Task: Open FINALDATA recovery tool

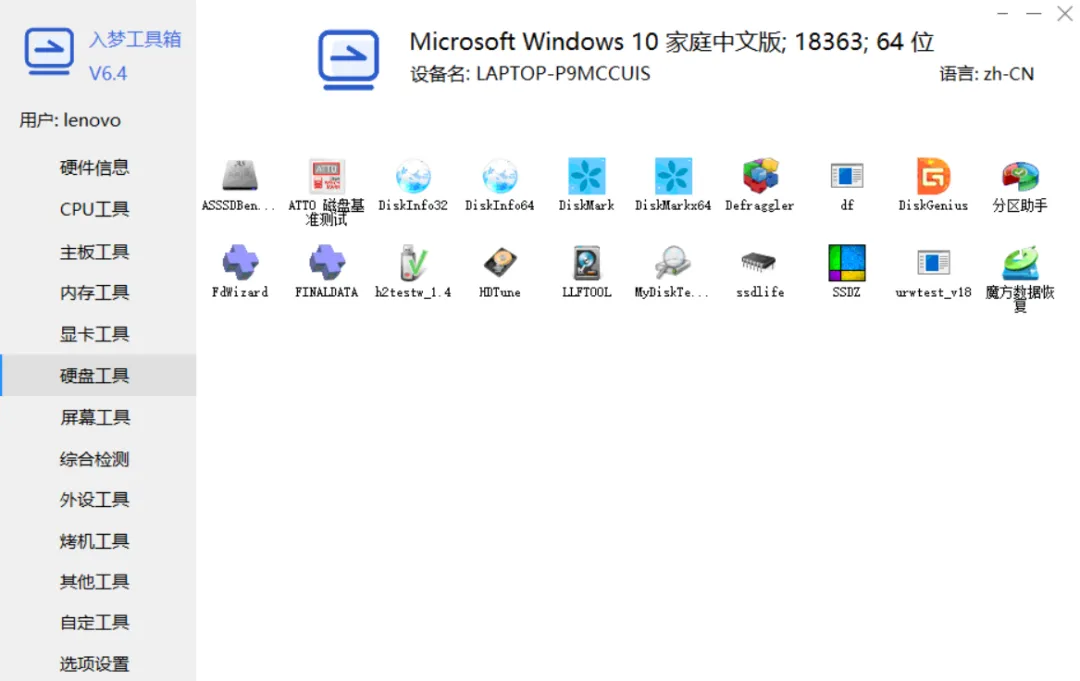Action: (326, 271)
